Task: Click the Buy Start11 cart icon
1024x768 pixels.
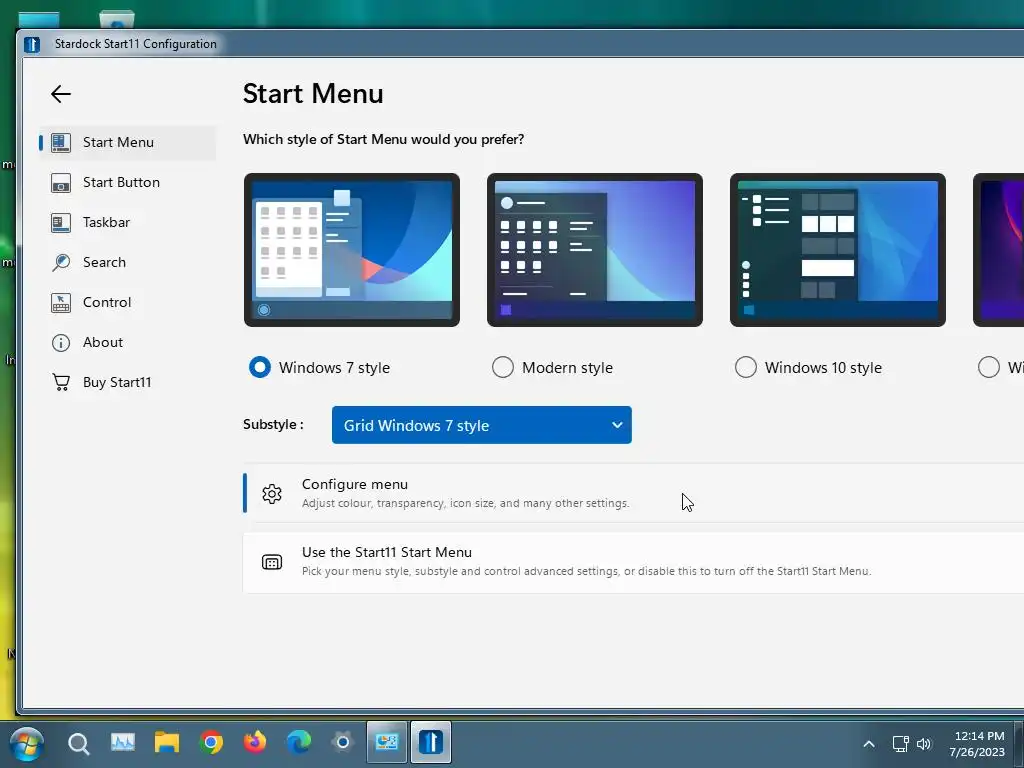Action: pyautogui.click(x=61, y=382)
